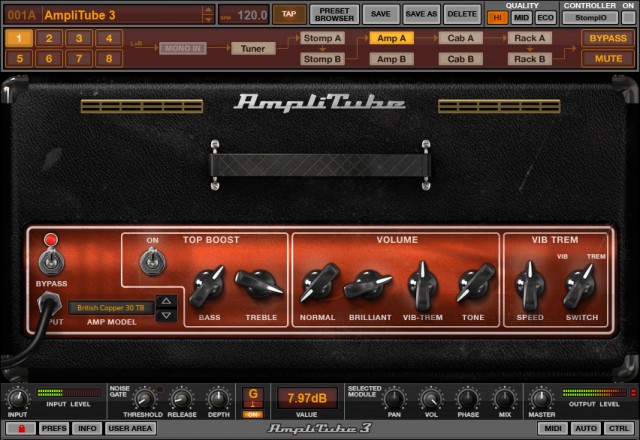Viewport: 640px width, 440px height.
Task: Toggle the tuner ON button
Action: [x=253, y=415]
